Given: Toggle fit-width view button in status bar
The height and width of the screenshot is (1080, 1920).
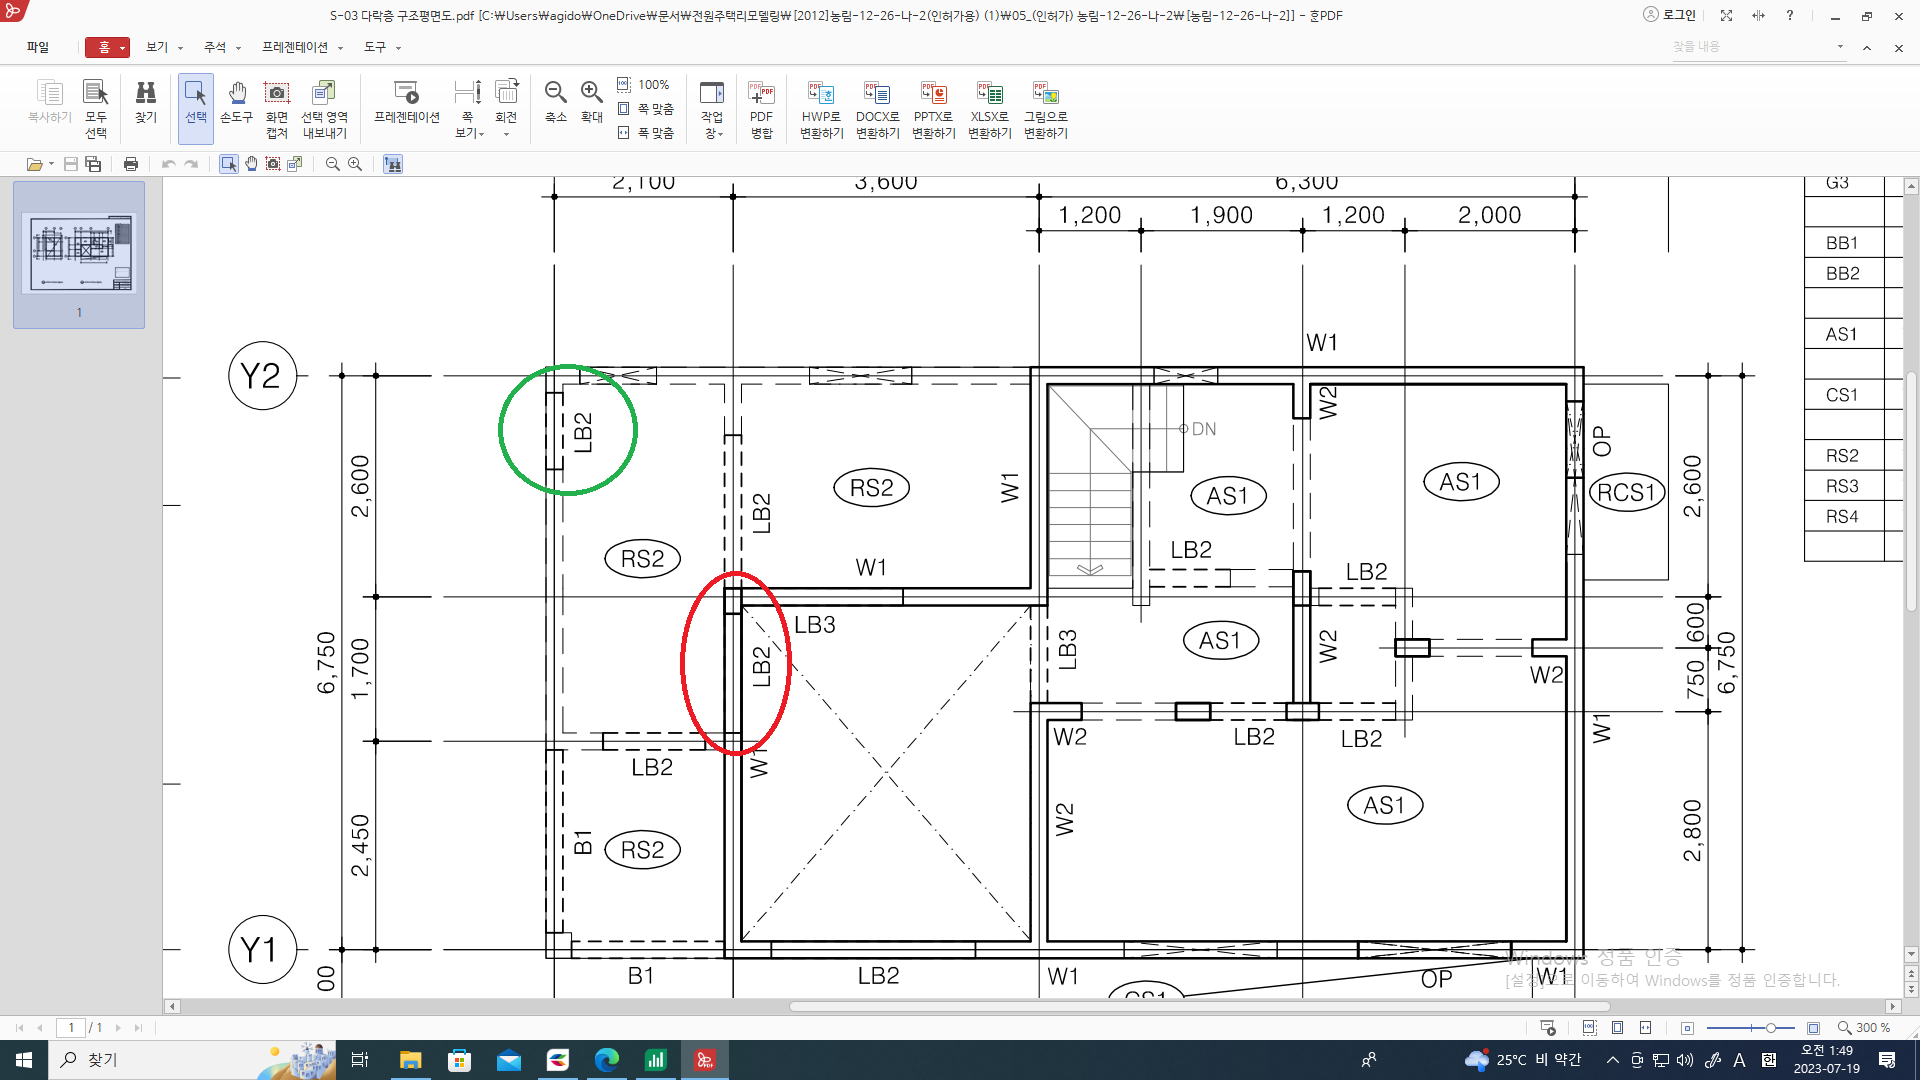Looking at the screenshot, I should pyautogui.click(x=1645, y=1028).
